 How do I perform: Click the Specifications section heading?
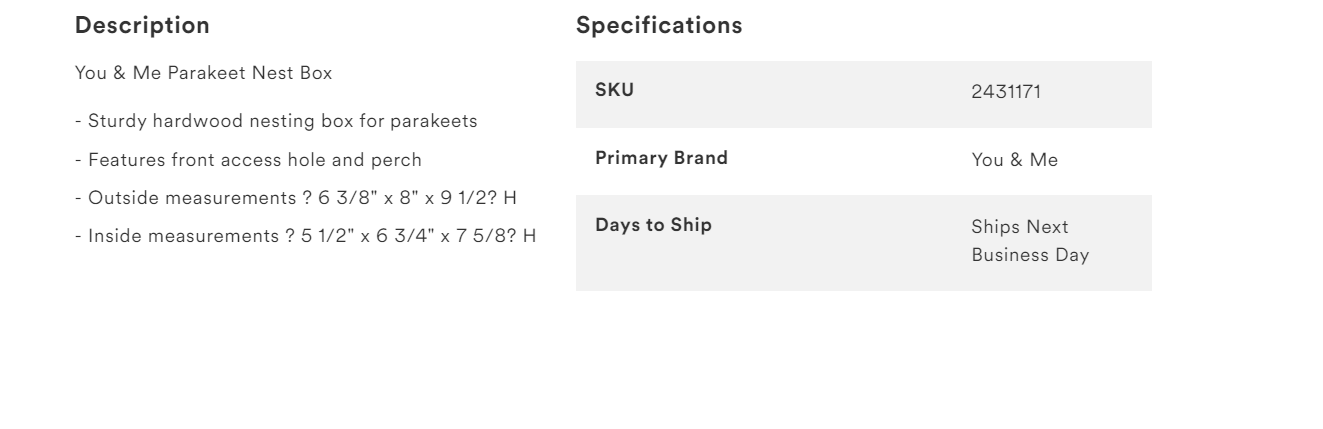point(659,26)
